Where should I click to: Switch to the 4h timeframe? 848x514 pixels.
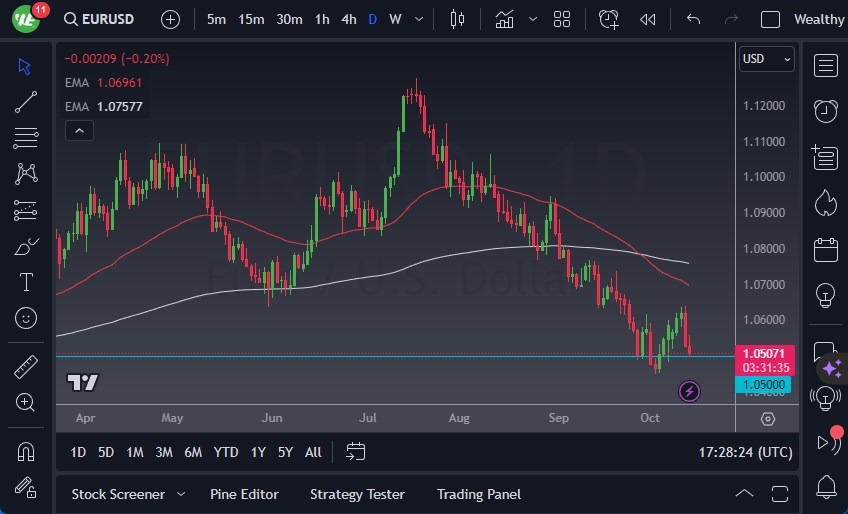coord(348,19)
